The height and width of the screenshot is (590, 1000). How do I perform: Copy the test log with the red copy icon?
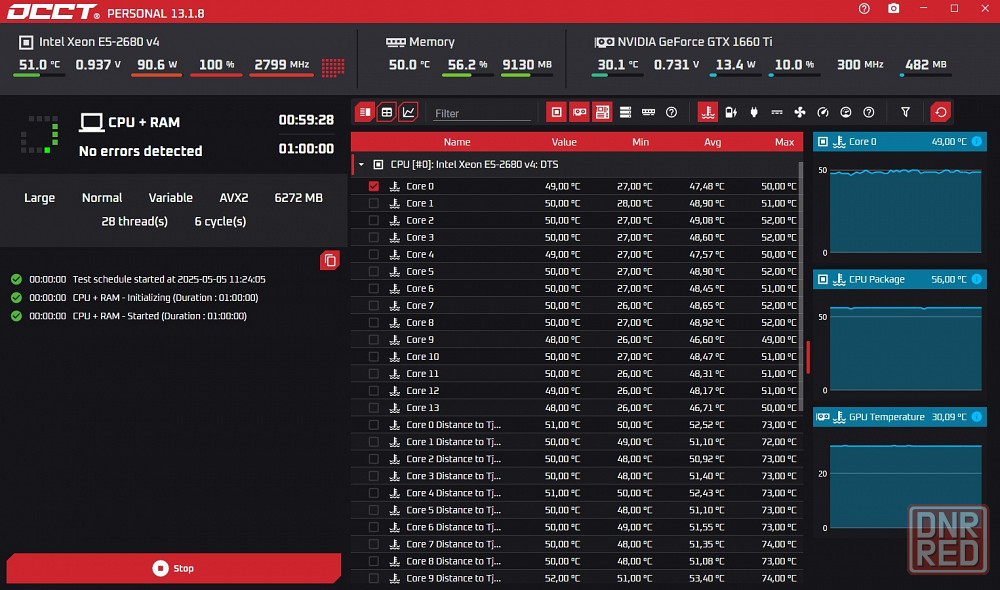330,260
